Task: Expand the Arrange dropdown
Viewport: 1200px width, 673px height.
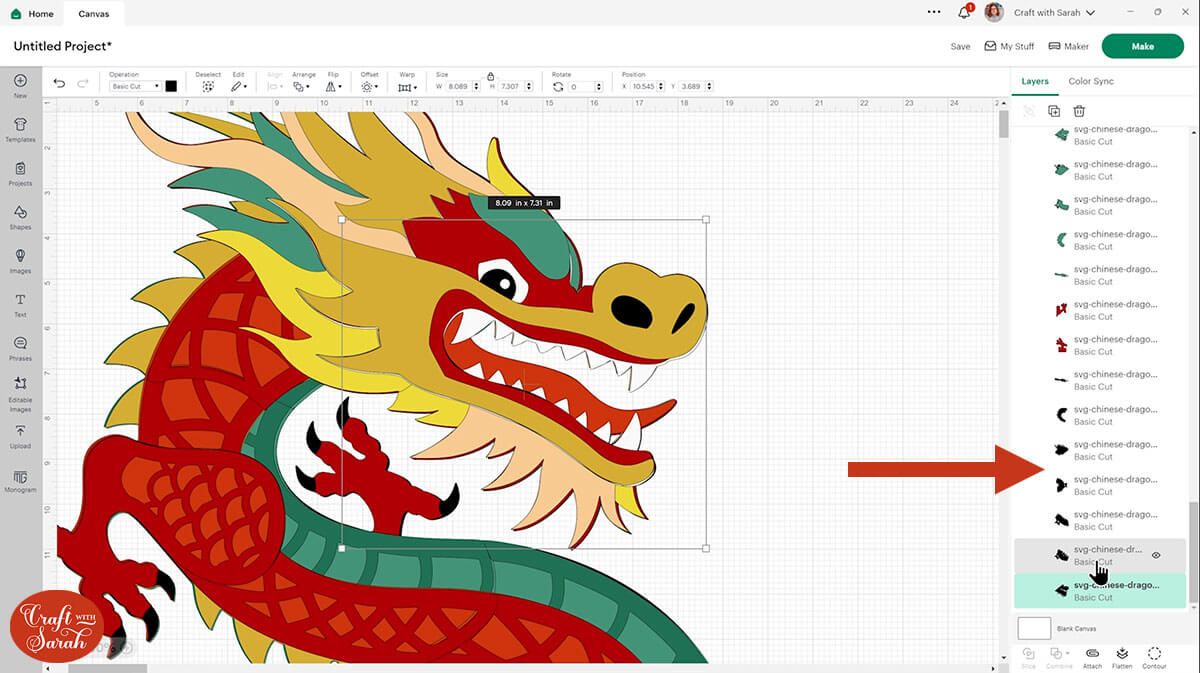Action: point(303,87)
